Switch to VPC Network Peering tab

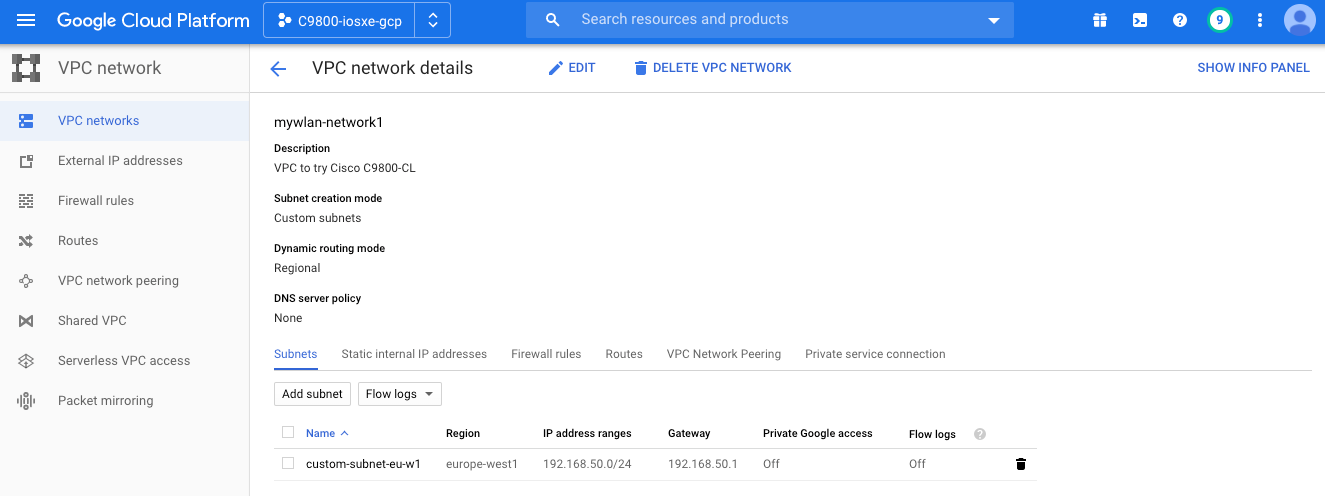pos(723,354)
